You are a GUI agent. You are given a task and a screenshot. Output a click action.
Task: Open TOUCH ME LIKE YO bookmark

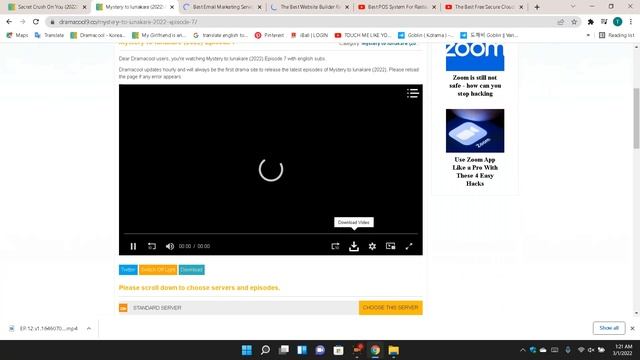363,36
